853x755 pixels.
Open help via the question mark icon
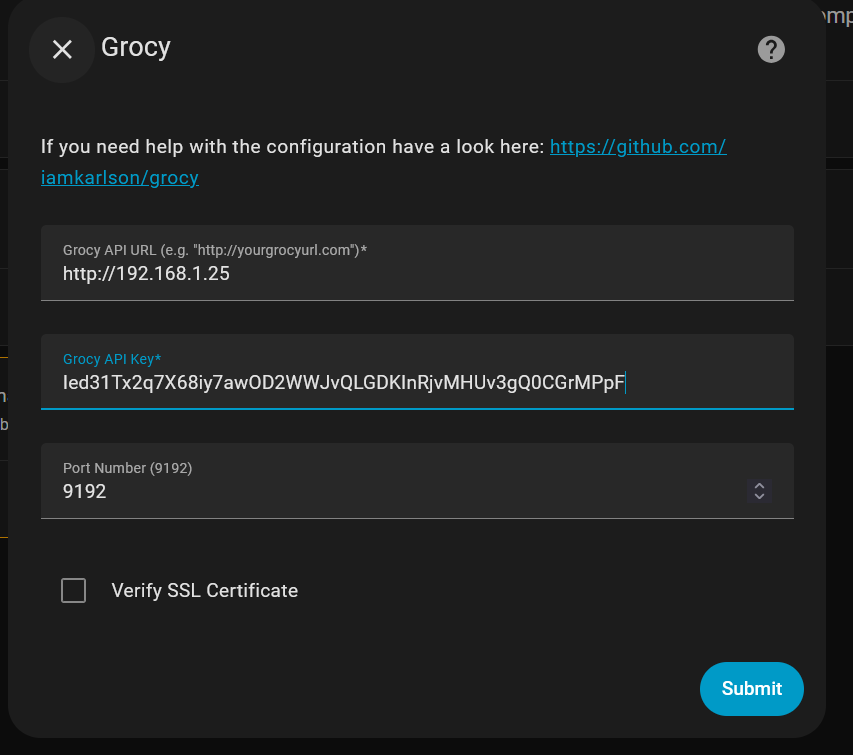coord(771,49)
